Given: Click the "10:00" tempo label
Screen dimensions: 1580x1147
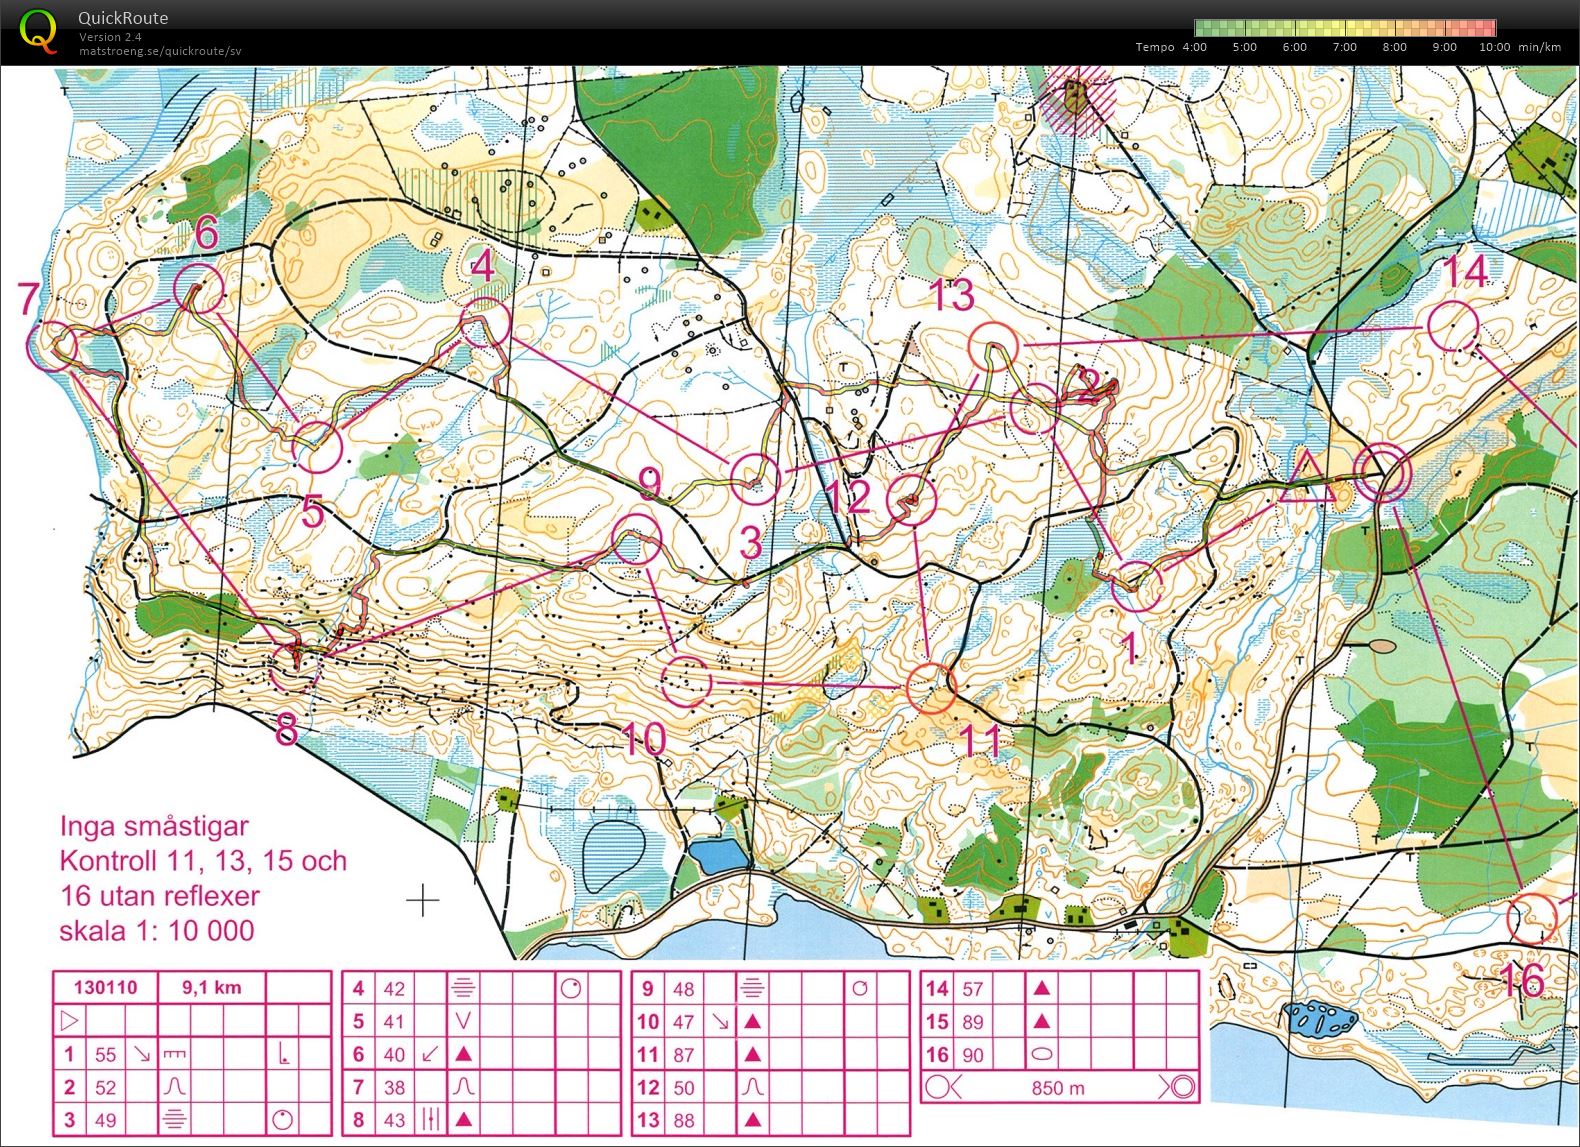Looking at the screenshot, I should (x=1495, y=47).
